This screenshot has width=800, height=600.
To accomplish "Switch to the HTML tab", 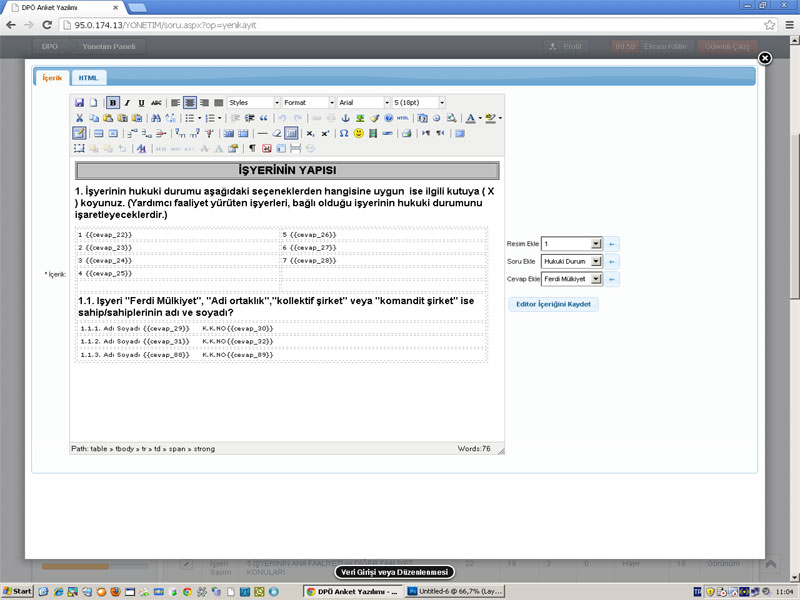I will [x=88, y=78].
